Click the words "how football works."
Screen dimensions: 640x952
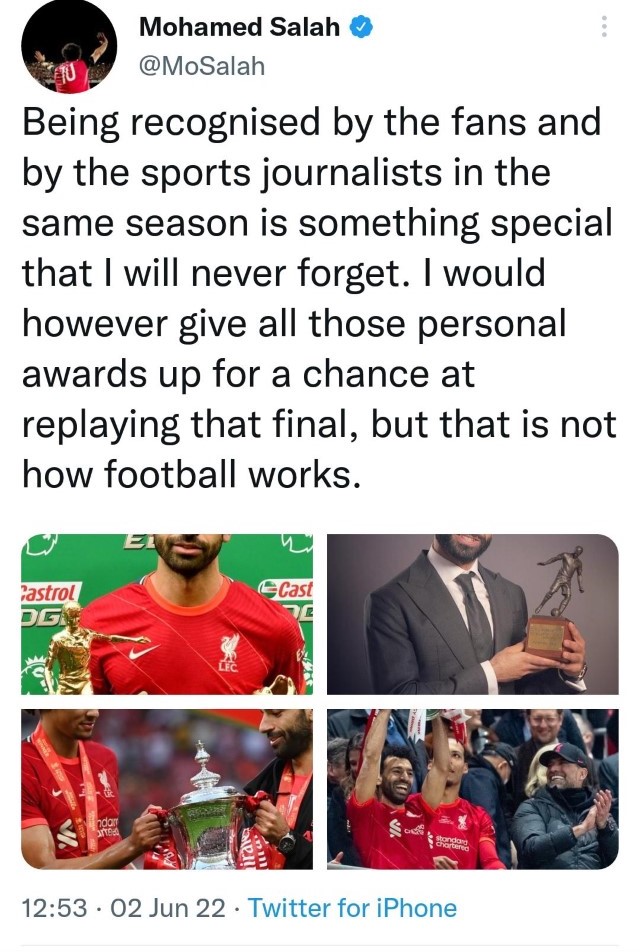tap(192, 474)
